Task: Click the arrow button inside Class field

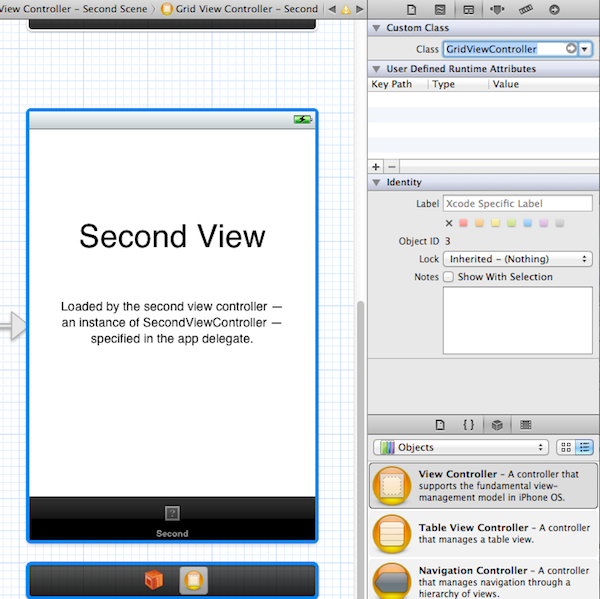Action: click(x=571, y=49)
